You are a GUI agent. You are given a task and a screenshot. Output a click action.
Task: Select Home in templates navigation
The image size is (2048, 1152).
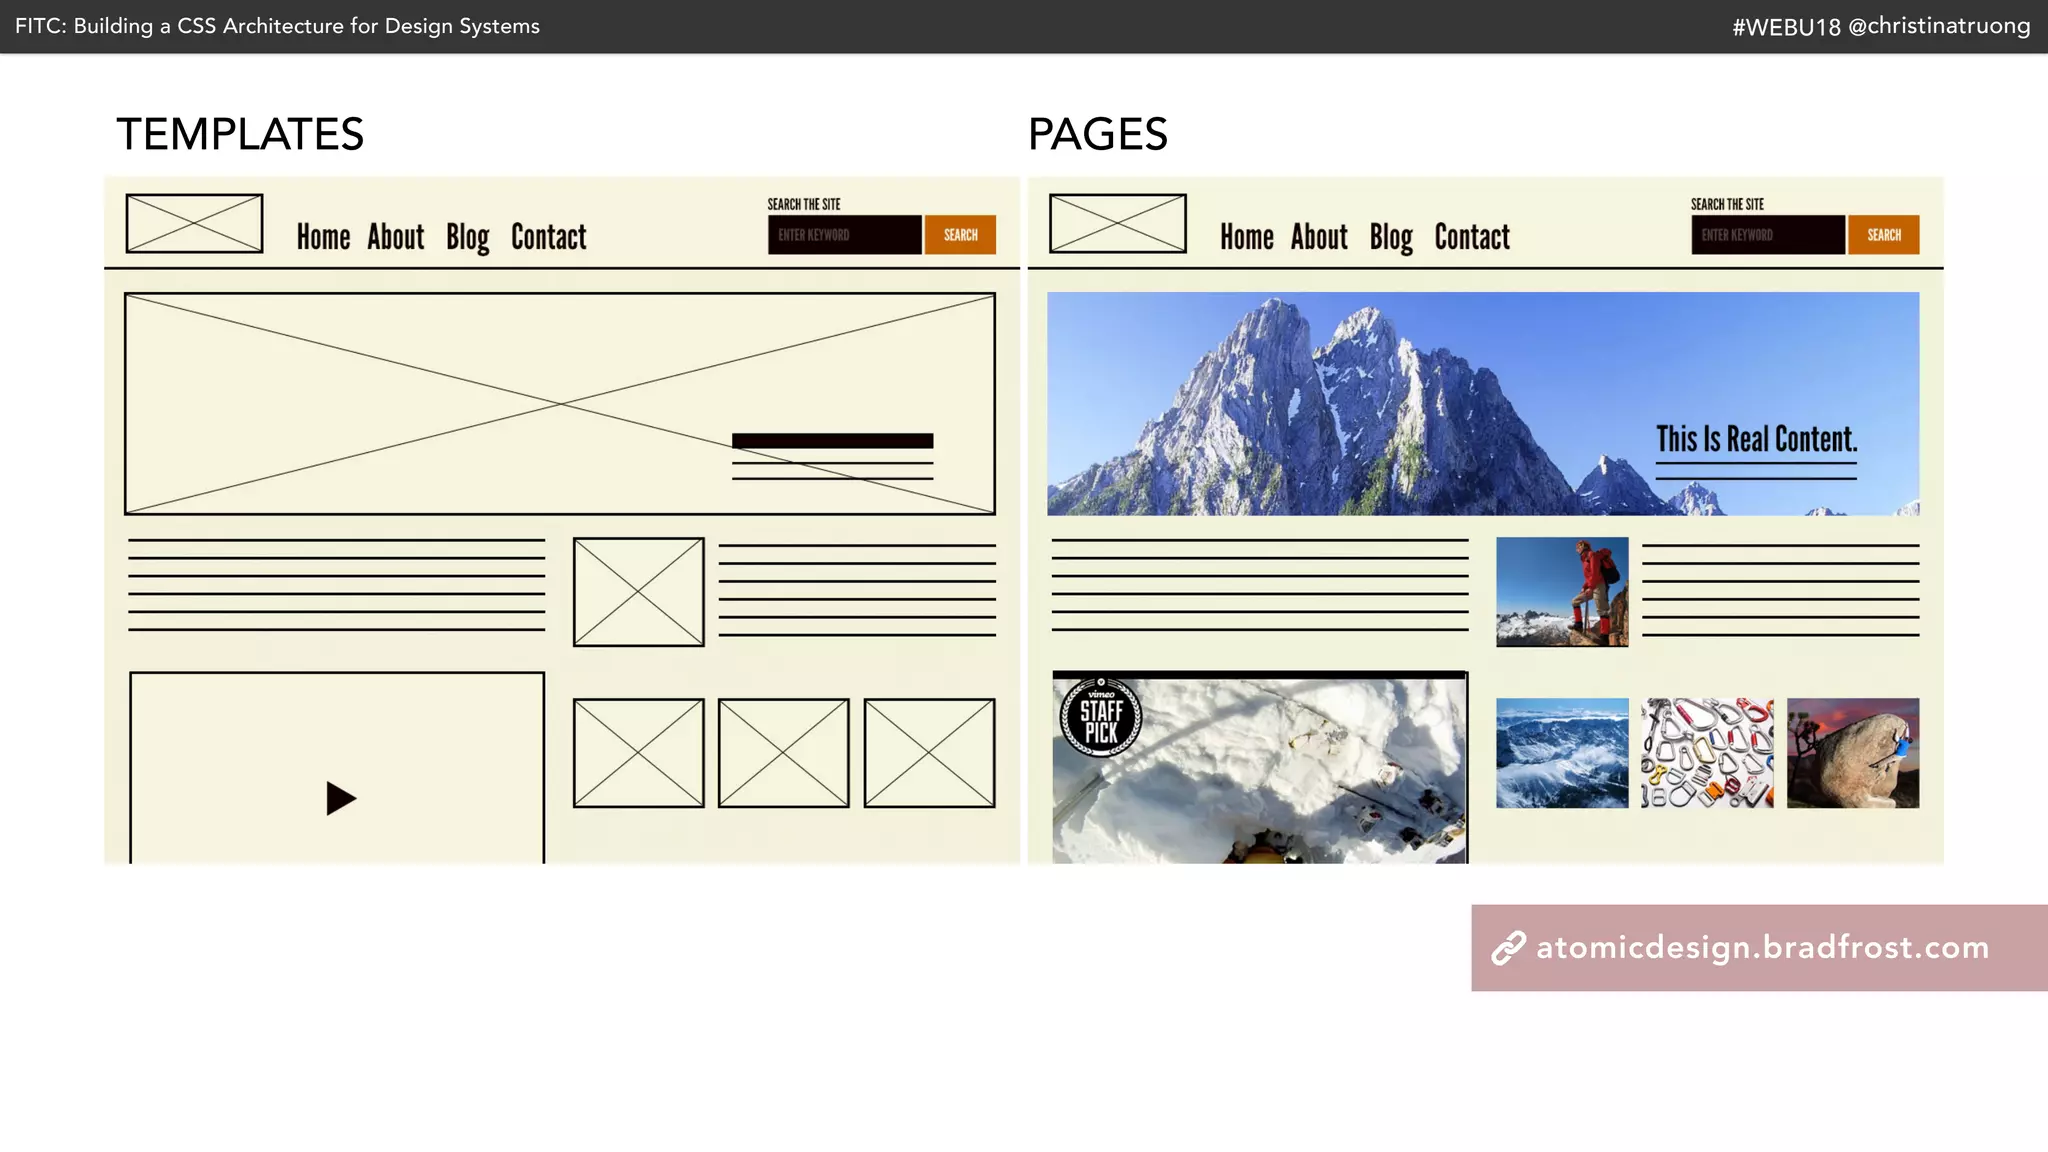click(x=323, y=237)
